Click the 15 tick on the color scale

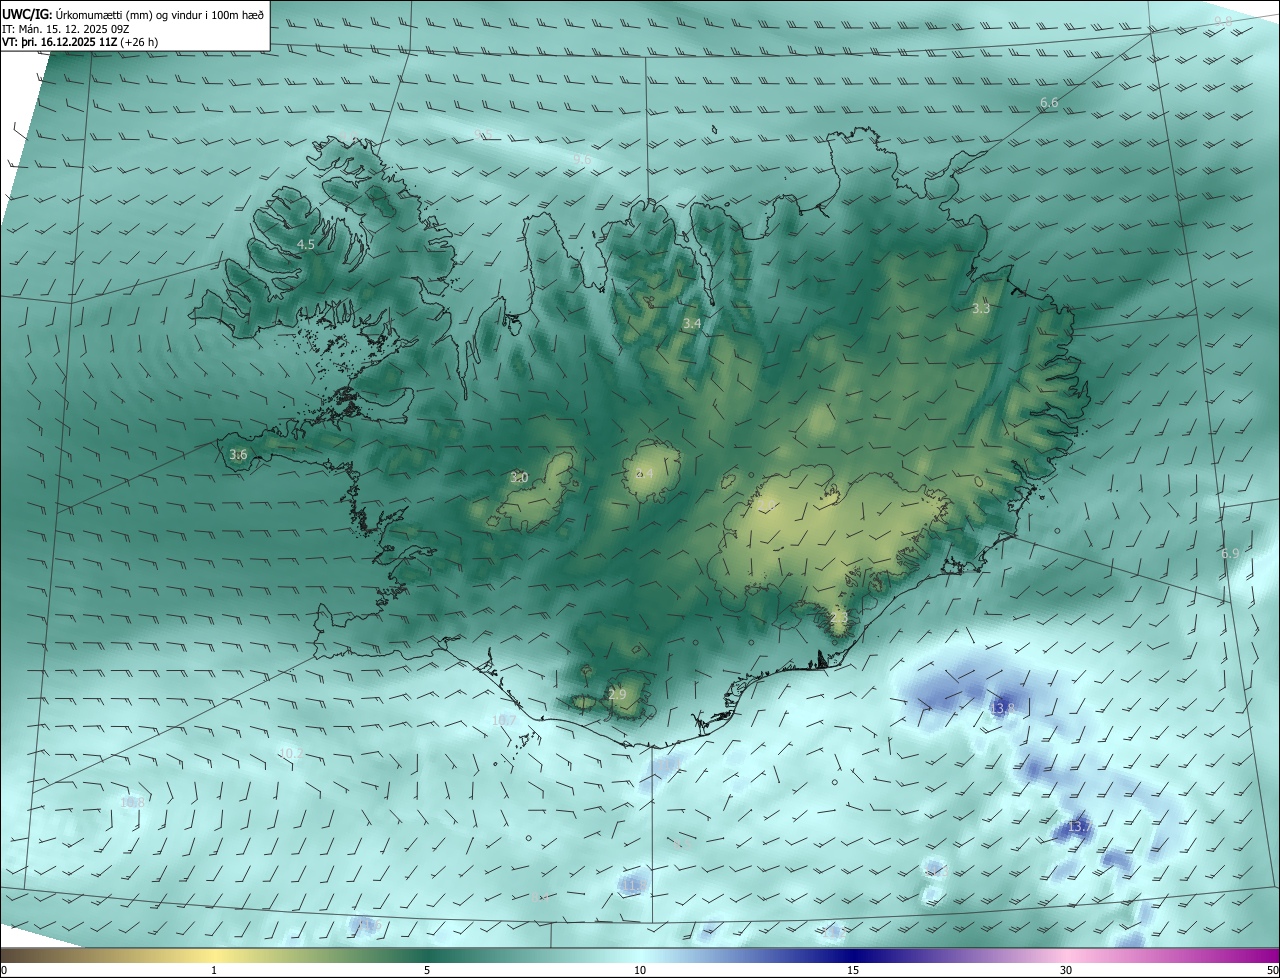click(853, 970)
